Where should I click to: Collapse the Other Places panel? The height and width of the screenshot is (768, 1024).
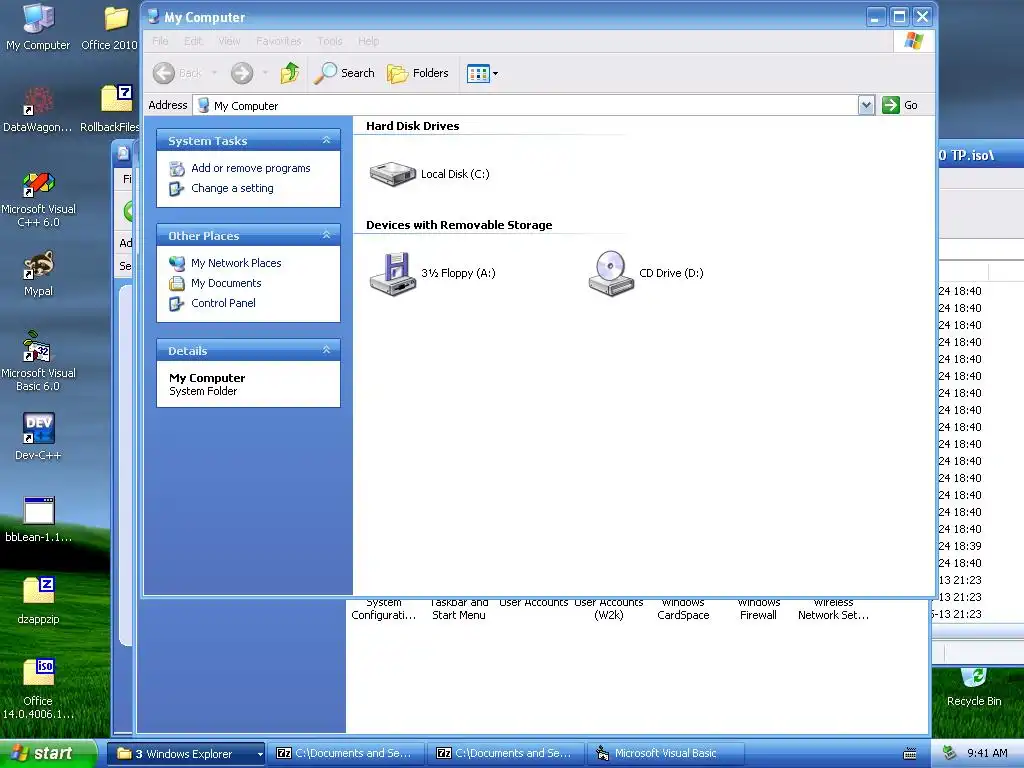(x=327, y=235)
